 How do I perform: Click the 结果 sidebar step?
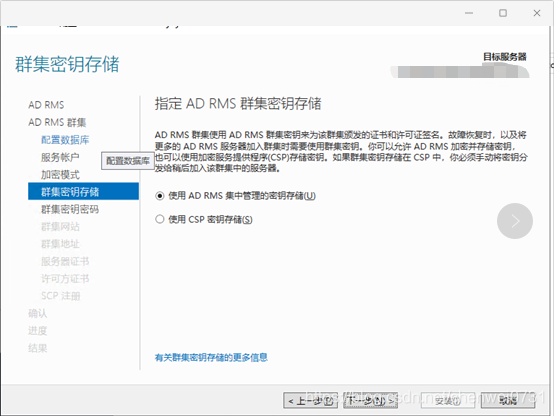pyautogui.click(x=37, y=348)
